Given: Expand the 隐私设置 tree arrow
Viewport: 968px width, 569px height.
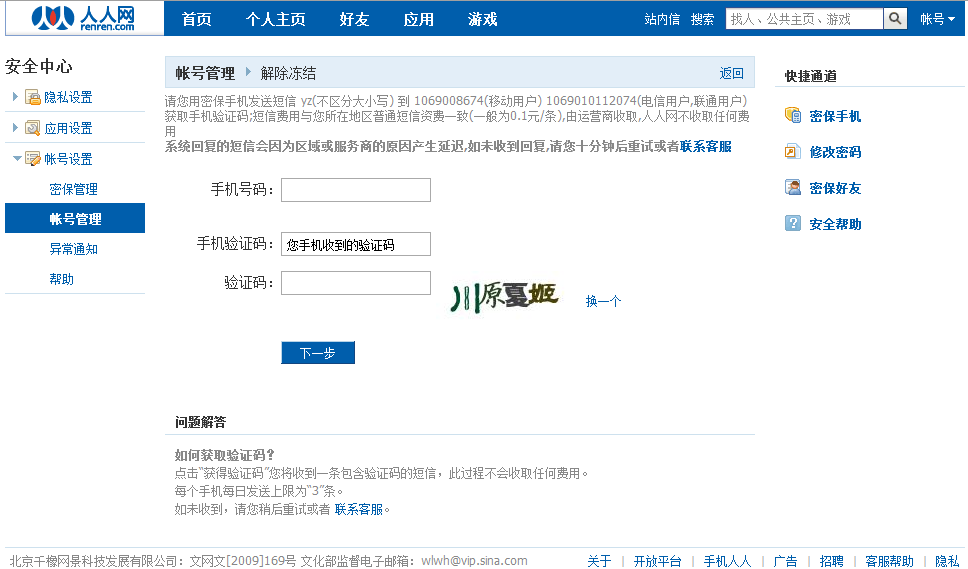Looking at the screenshot, I should coord(15,97).
